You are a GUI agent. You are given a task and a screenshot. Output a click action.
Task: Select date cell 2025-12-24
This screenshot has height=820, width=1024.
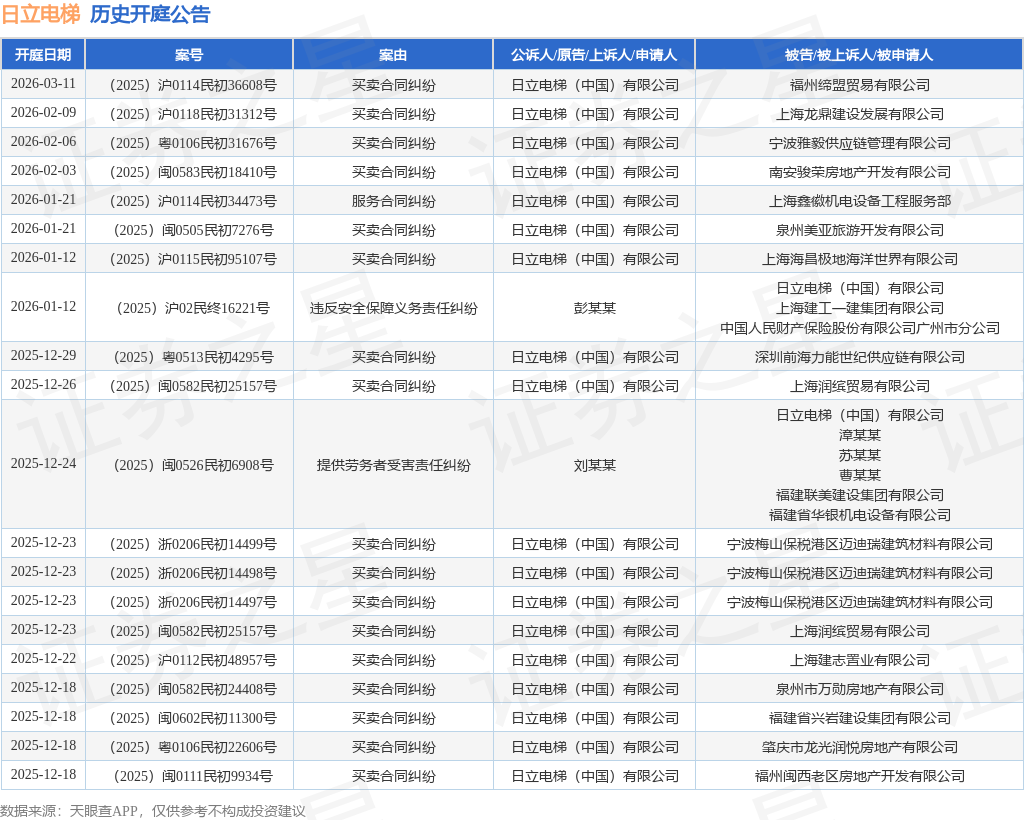[x=43, y=464]
